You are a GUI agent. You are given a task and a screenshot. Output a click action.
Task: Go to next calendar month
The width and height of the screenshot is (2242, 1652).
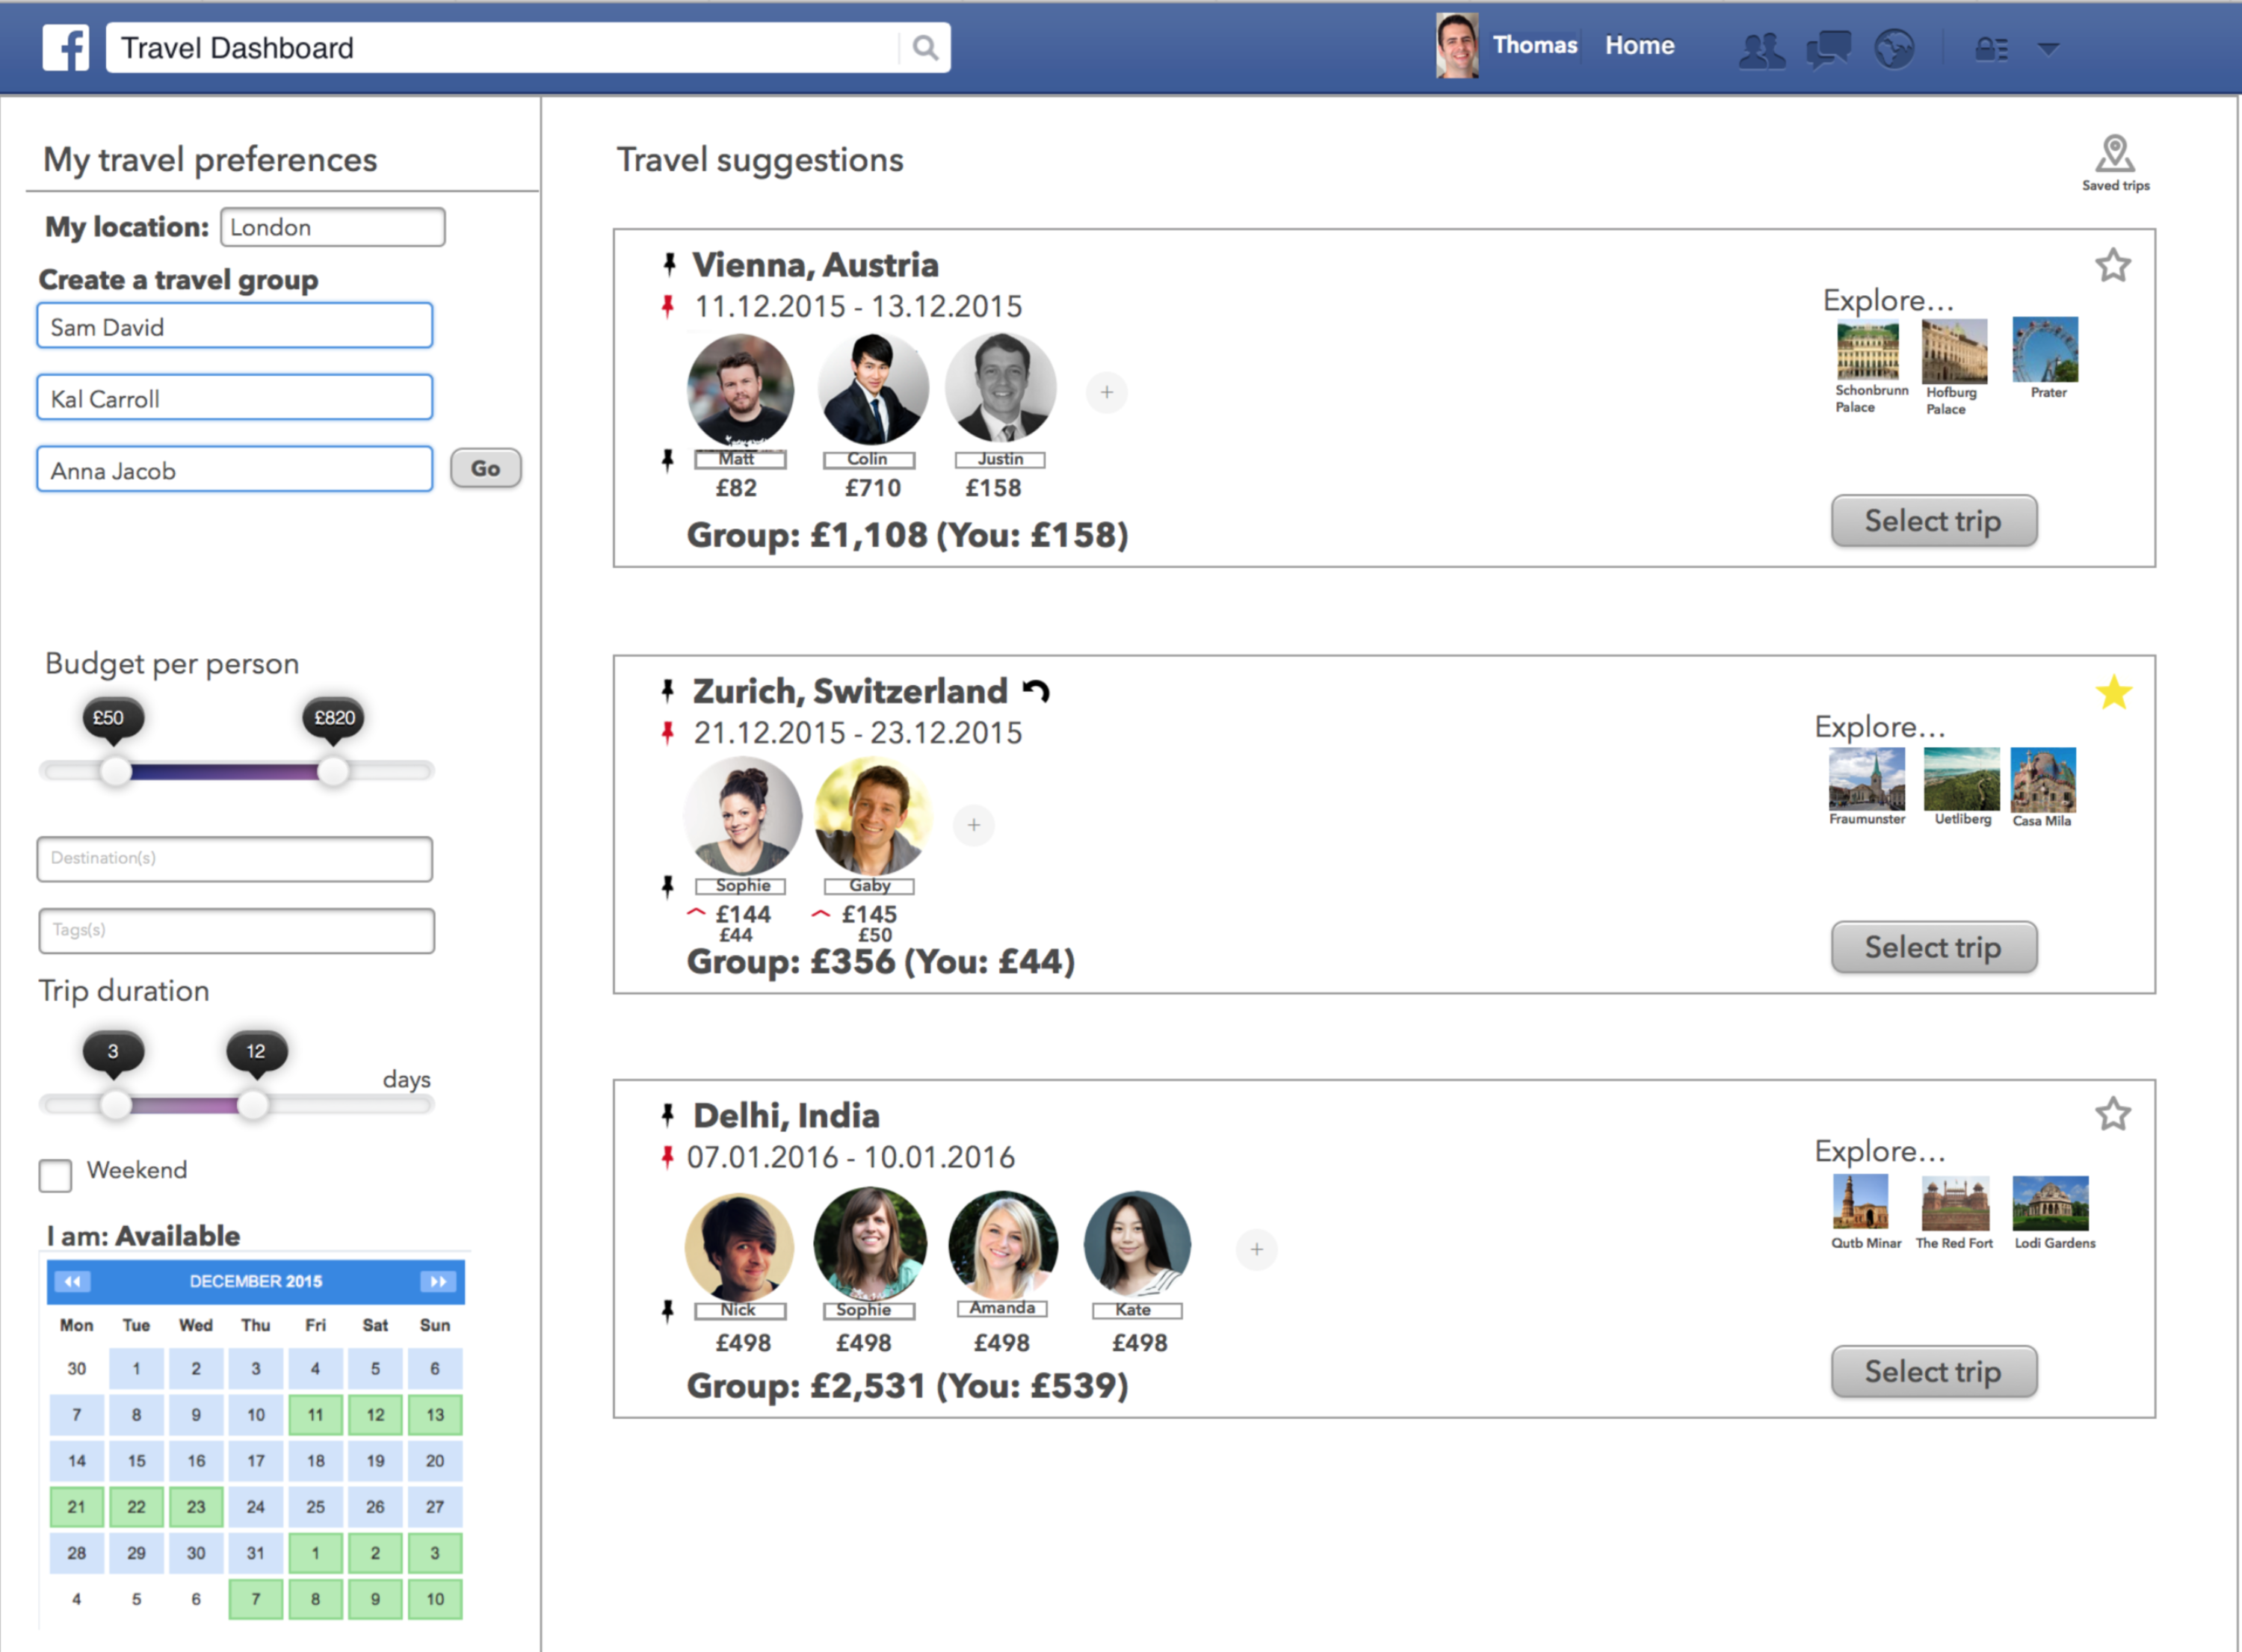[x=438, y=1281]
